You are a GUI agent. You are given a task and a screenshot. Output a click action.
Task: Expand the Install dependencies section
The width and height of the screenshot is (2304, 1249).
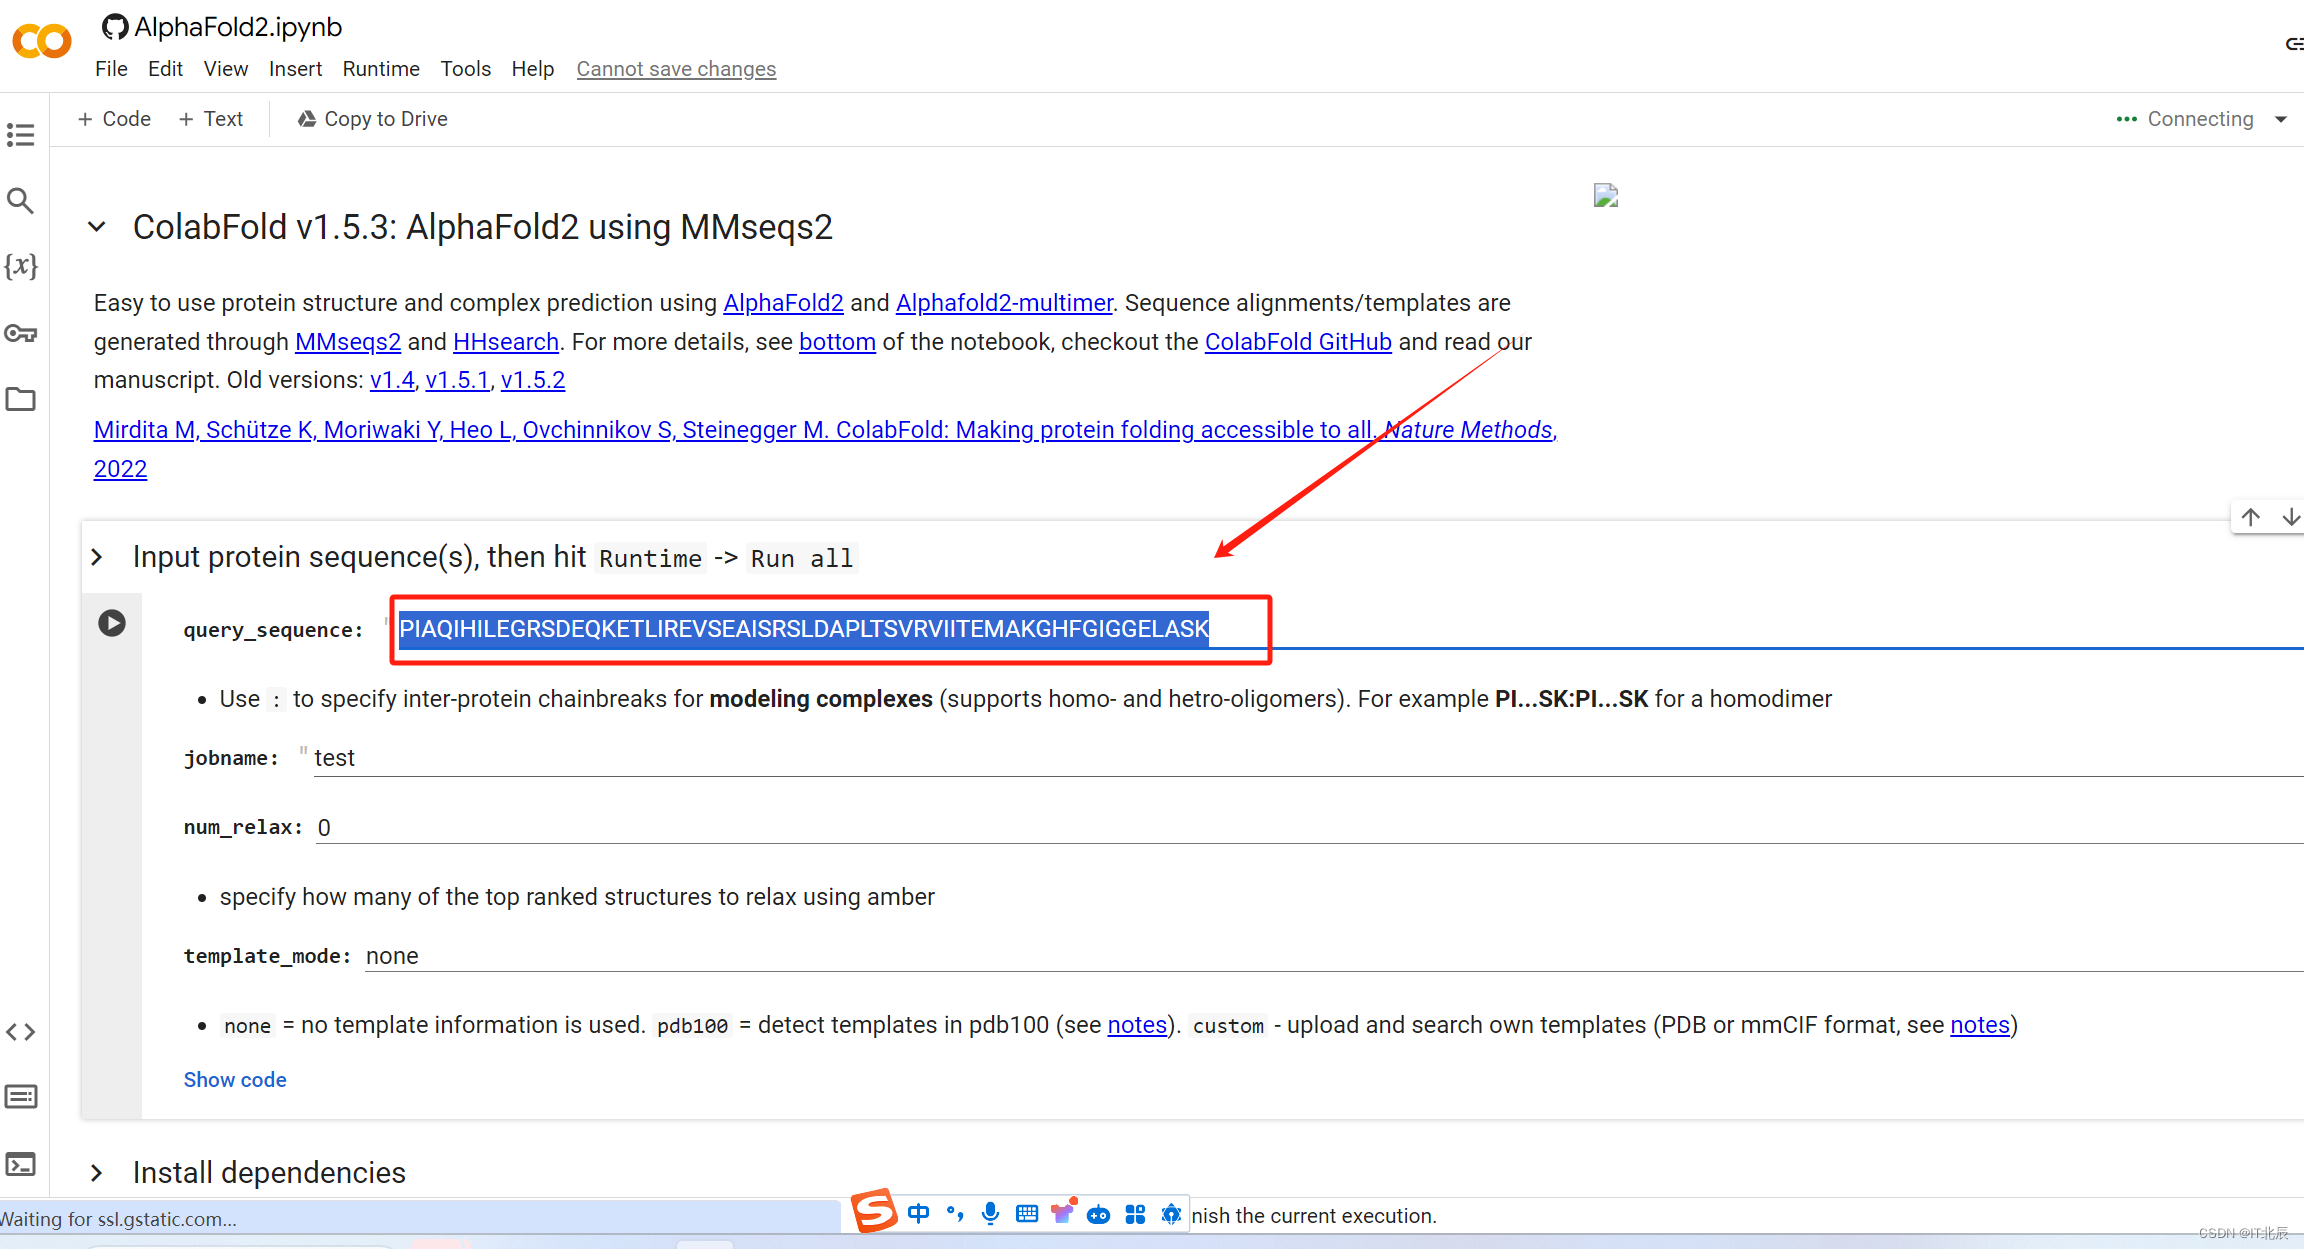(97, 1172)
